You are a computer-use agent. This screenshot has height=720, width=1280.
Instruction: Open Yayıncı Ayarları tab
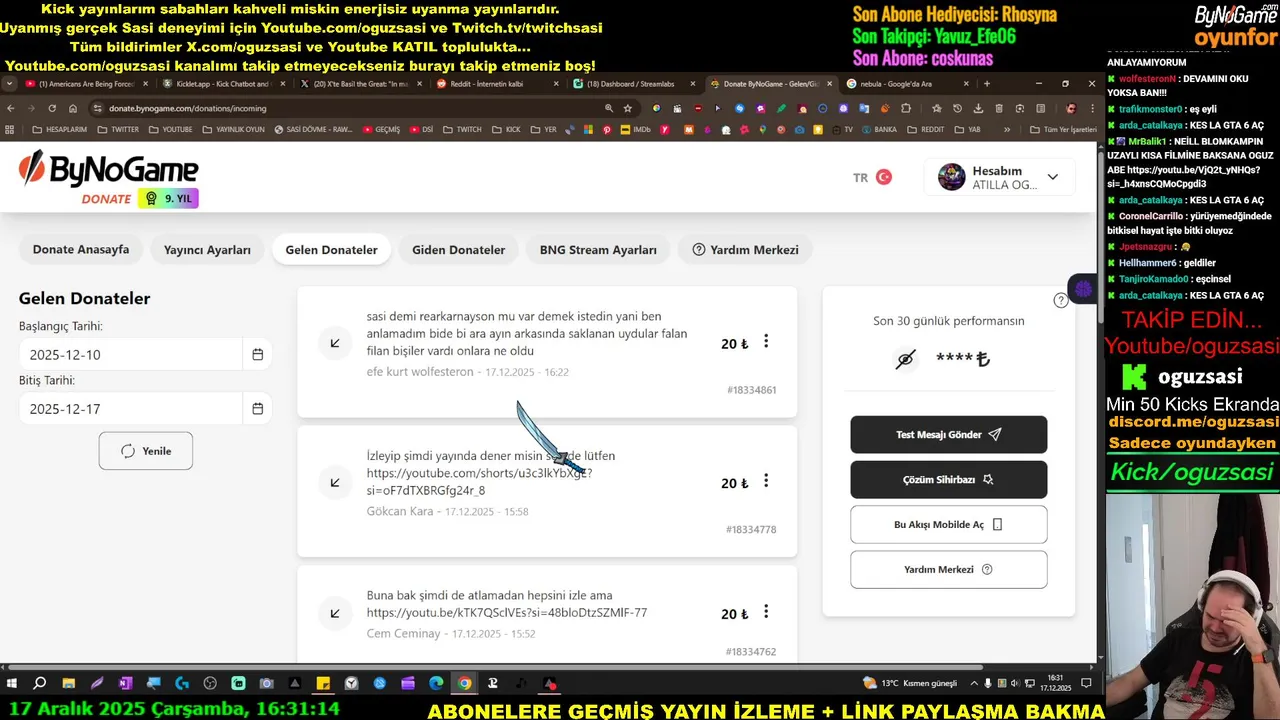(x=207, y=249)
